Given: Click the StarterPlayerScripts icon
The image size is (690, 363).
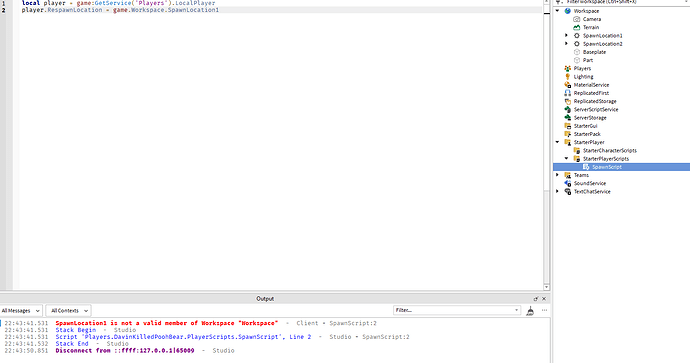Looking at the screenshot, I should 577,159.
